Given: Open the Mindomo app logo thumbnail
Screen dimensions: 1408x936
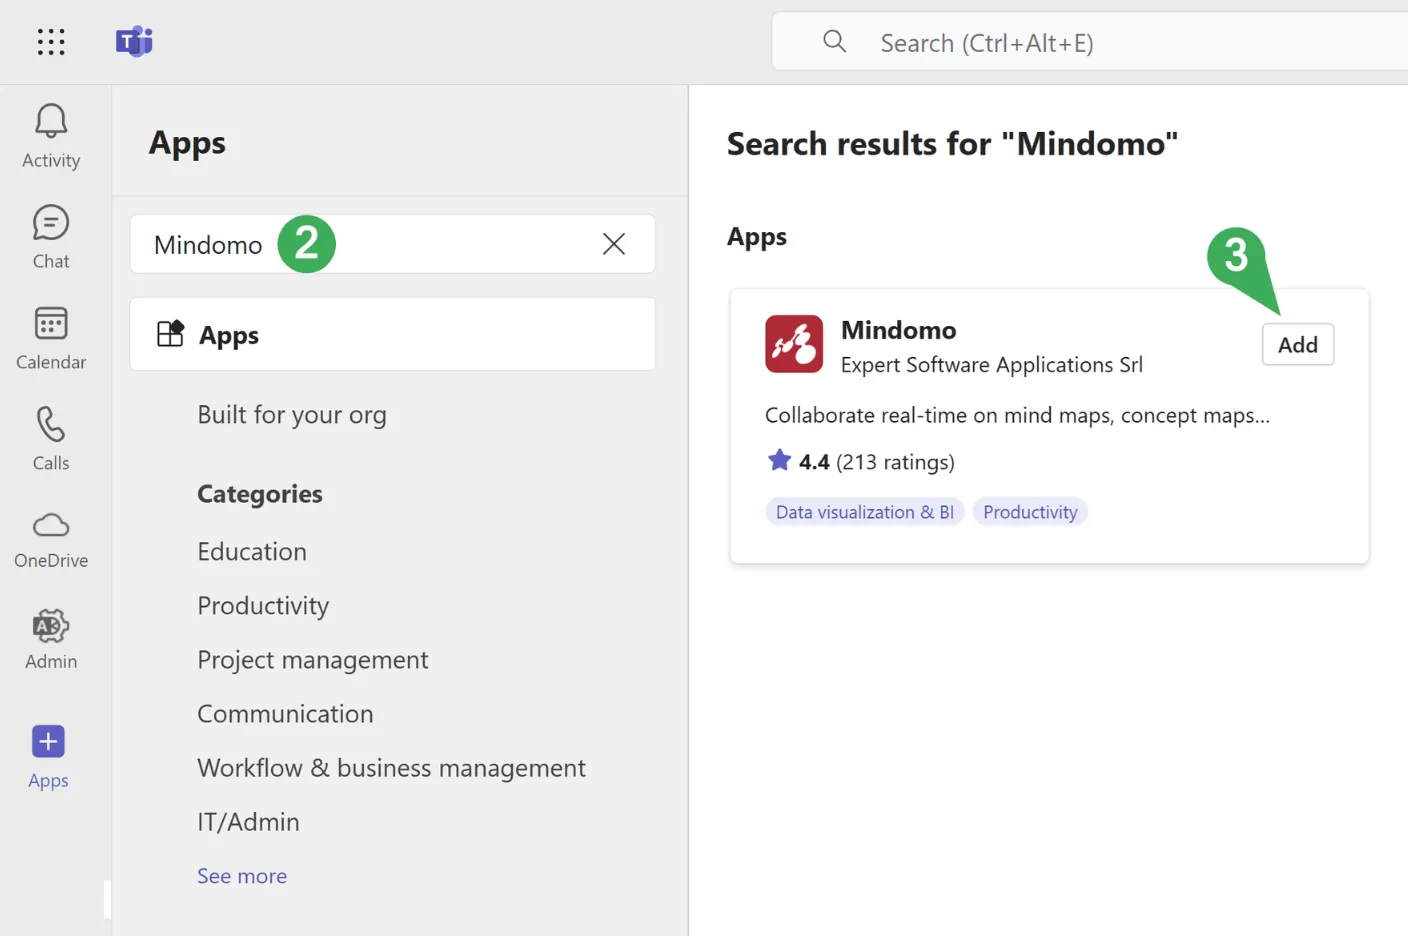Looking at the screenshot, I should [x=794, y=344].
